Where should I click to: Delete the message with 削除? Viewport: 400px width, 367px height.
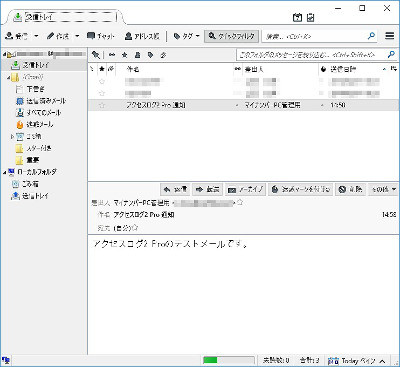click(350, 190)
